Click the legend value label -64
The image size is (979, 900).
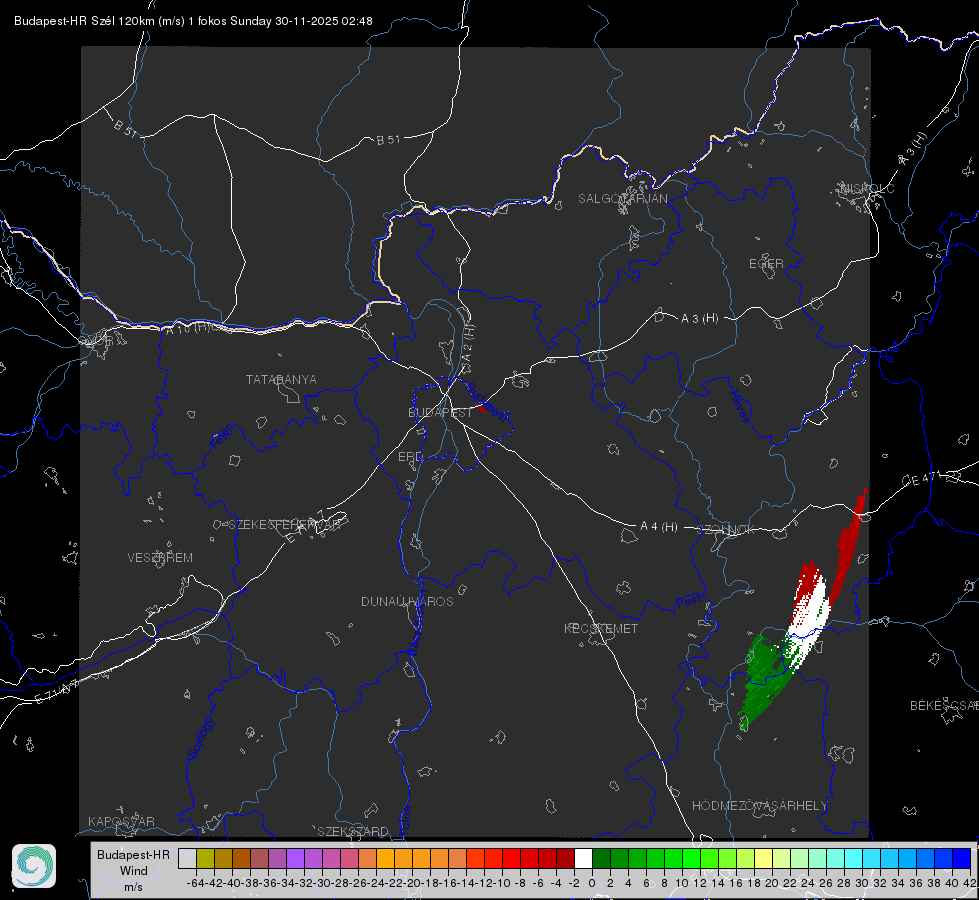coord(195,883)
